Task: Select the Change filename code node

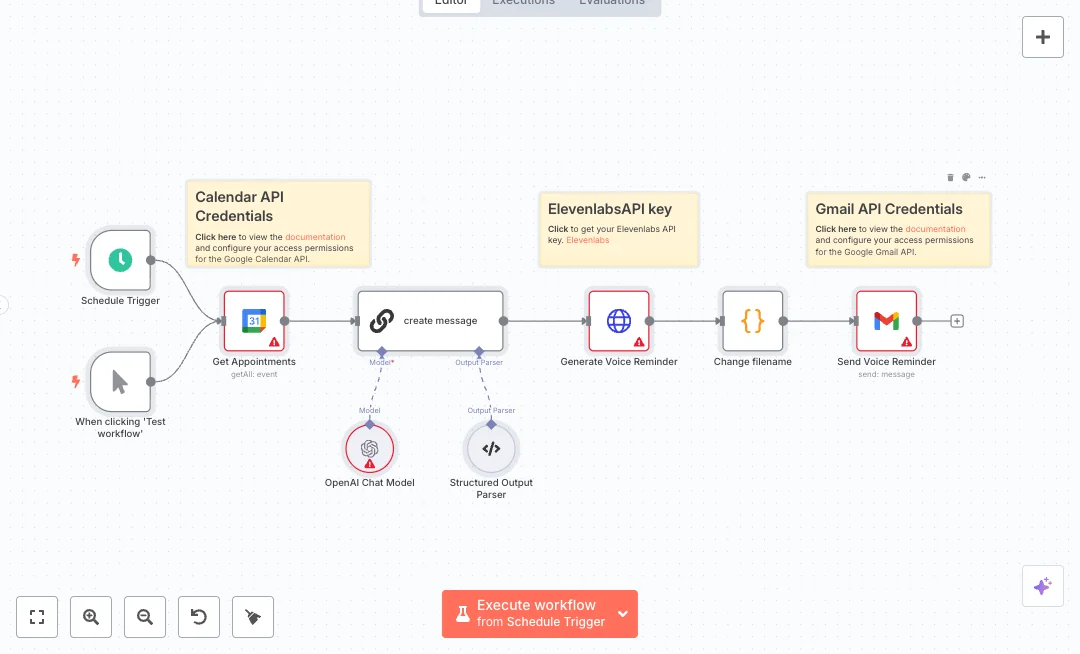Action: pos(753,321)
